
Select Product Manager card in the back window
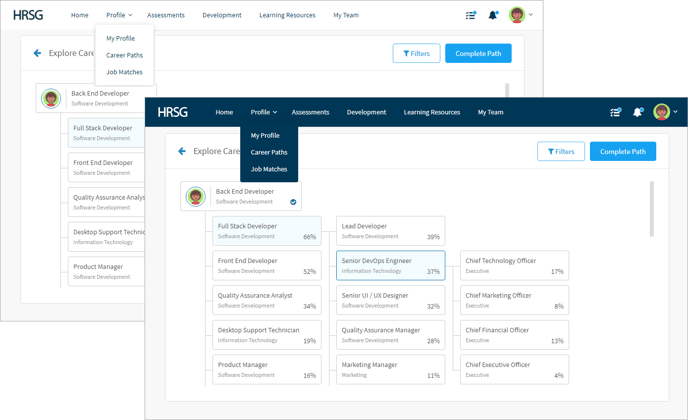(x=106, y=272)
